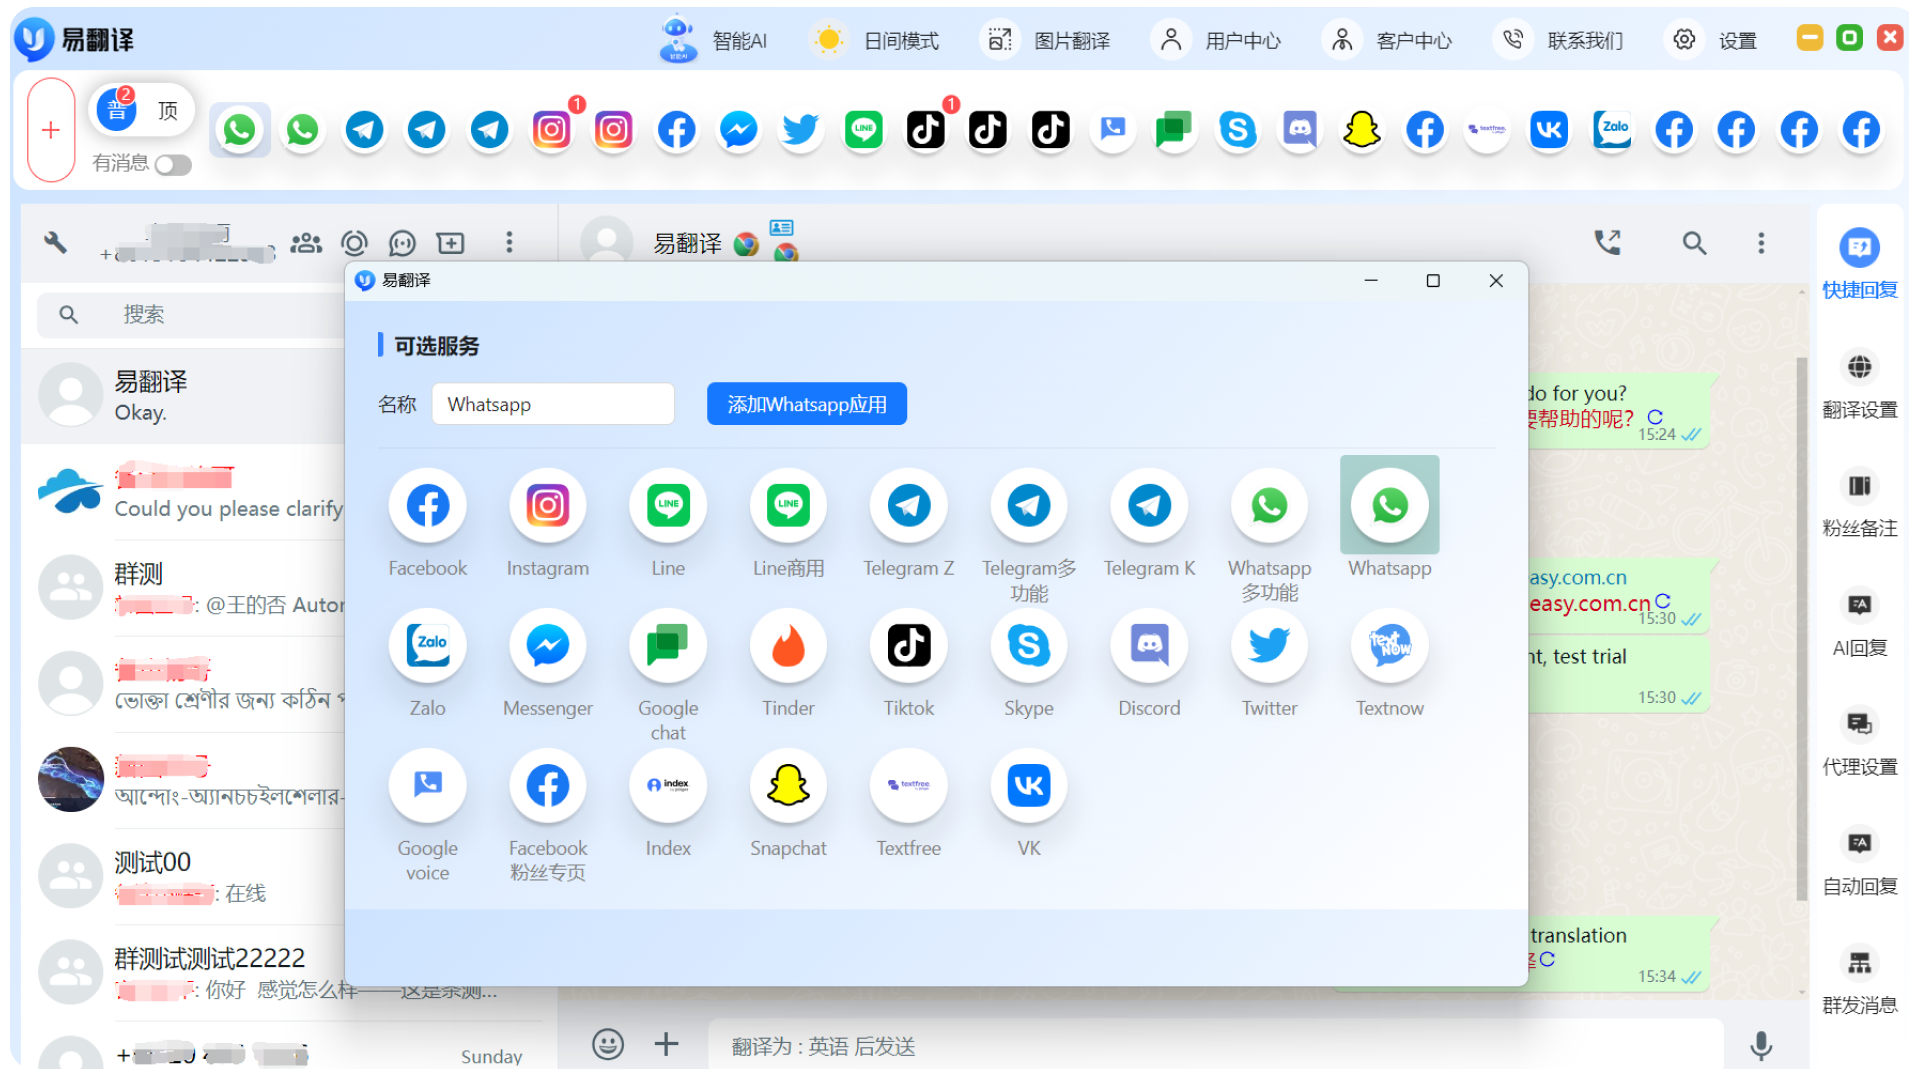
Task: Click the 添加Whatsapp应用 button
Action: point(806,403)
